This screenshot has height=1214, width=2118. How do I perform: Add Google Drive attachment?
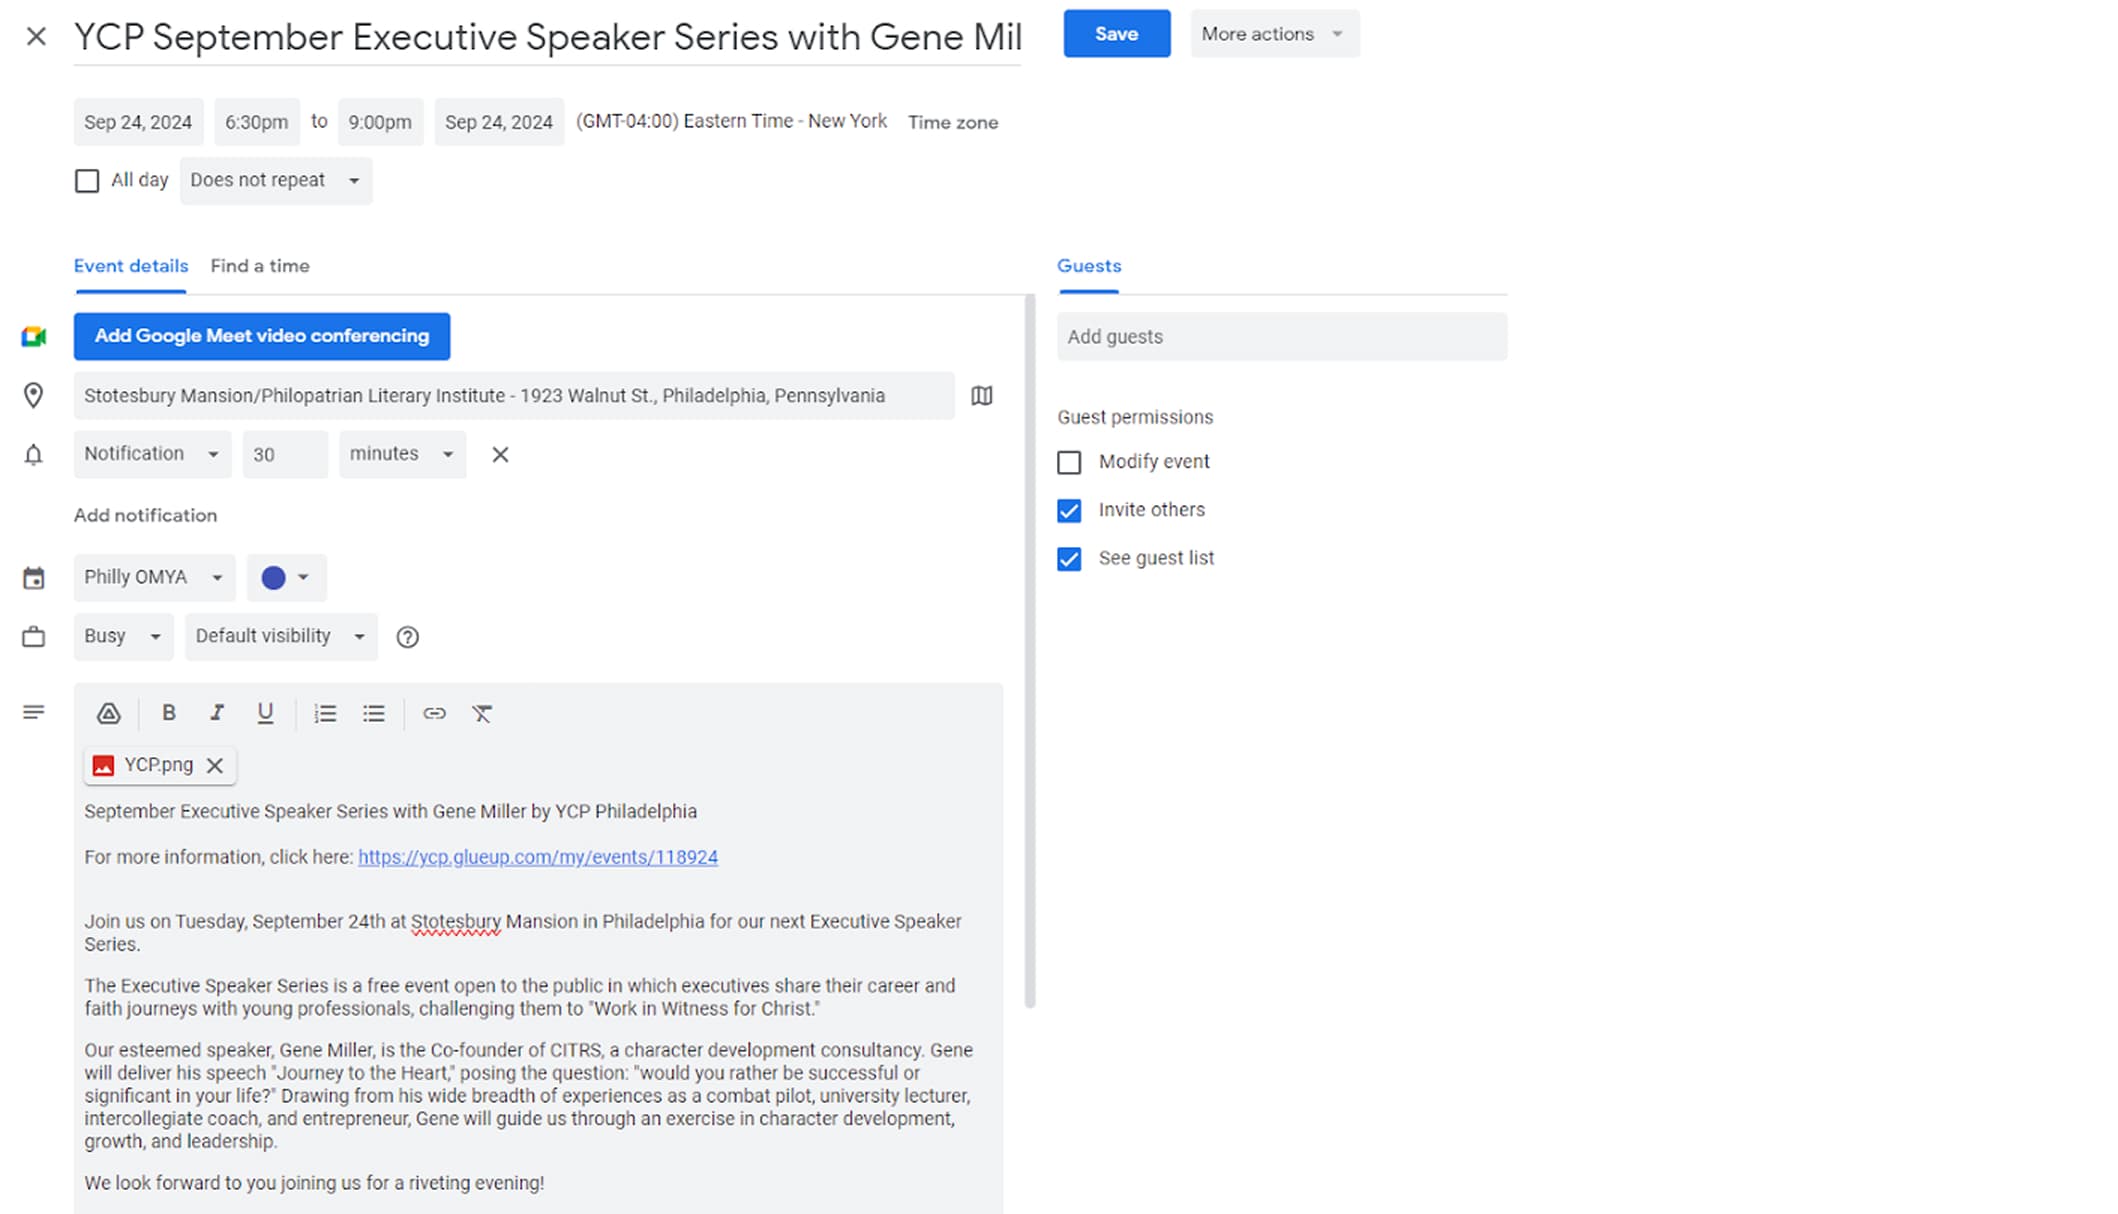tap(108, 713)
